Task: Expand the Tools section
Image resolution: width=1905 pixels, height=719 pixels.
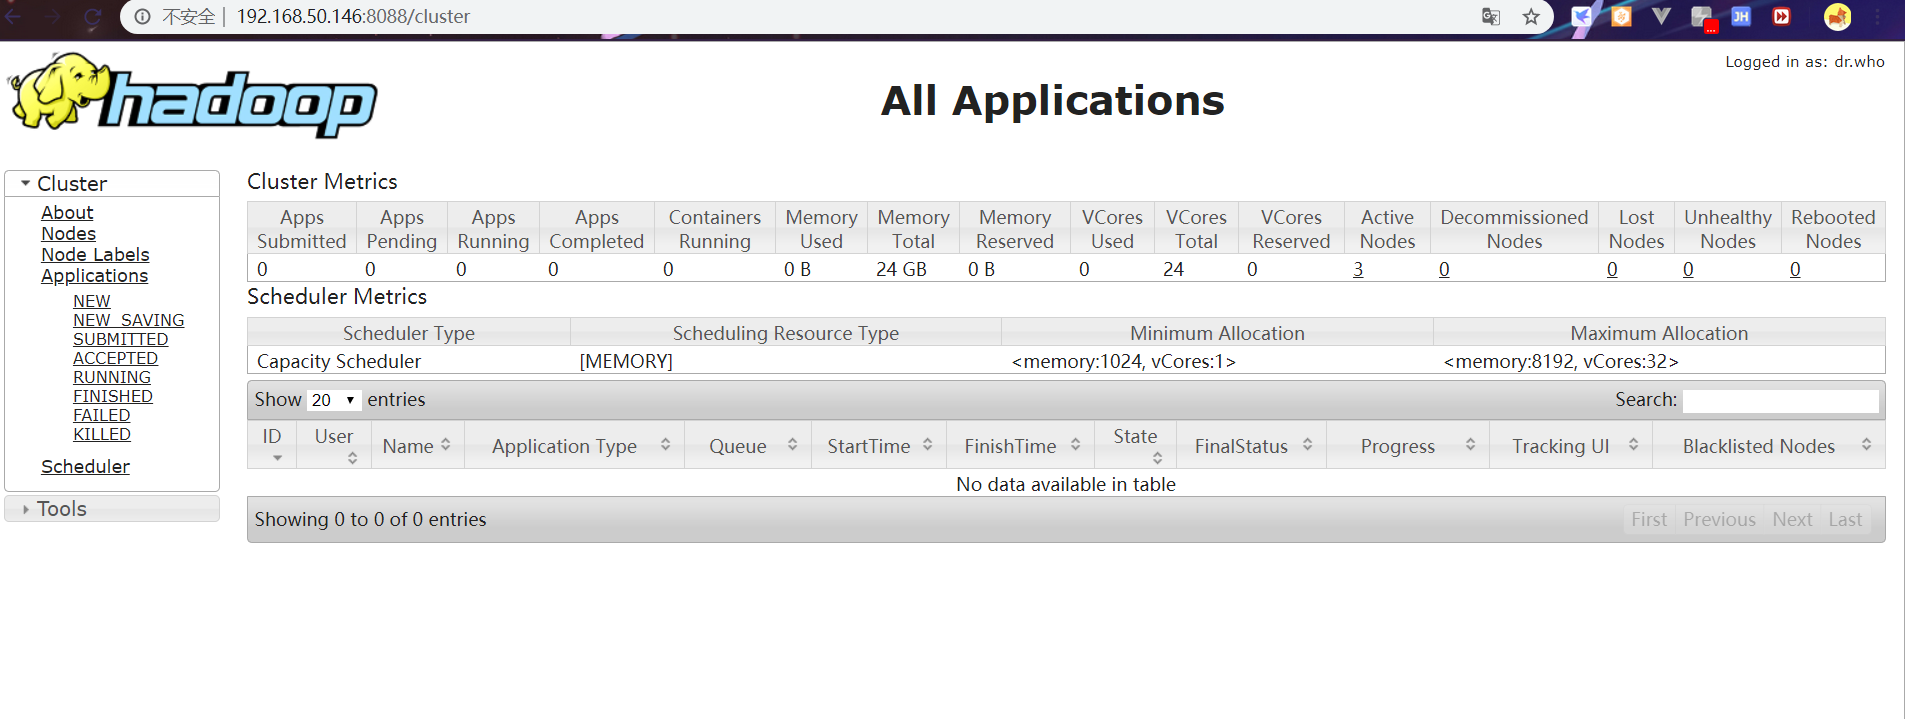Action: (112, 508)
